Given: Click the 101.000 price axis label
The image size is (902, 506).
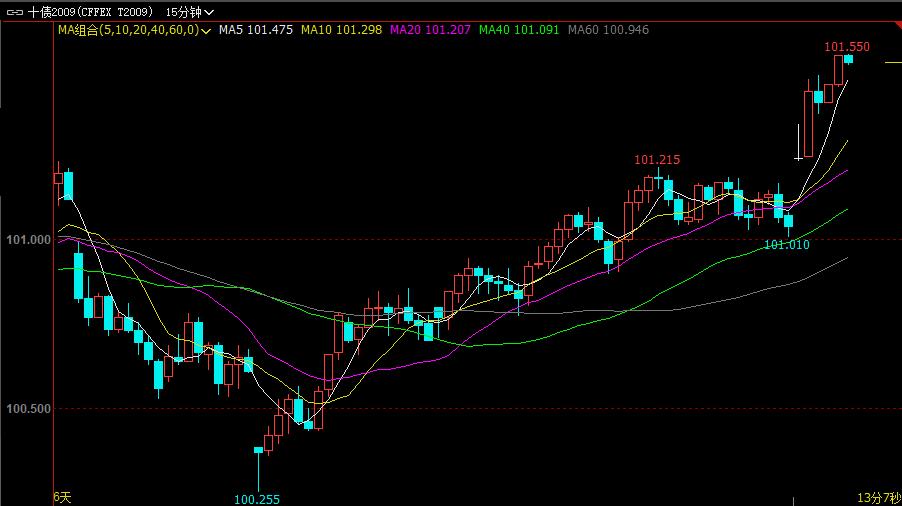Looking at the screenshot, I should coord(28,240).
